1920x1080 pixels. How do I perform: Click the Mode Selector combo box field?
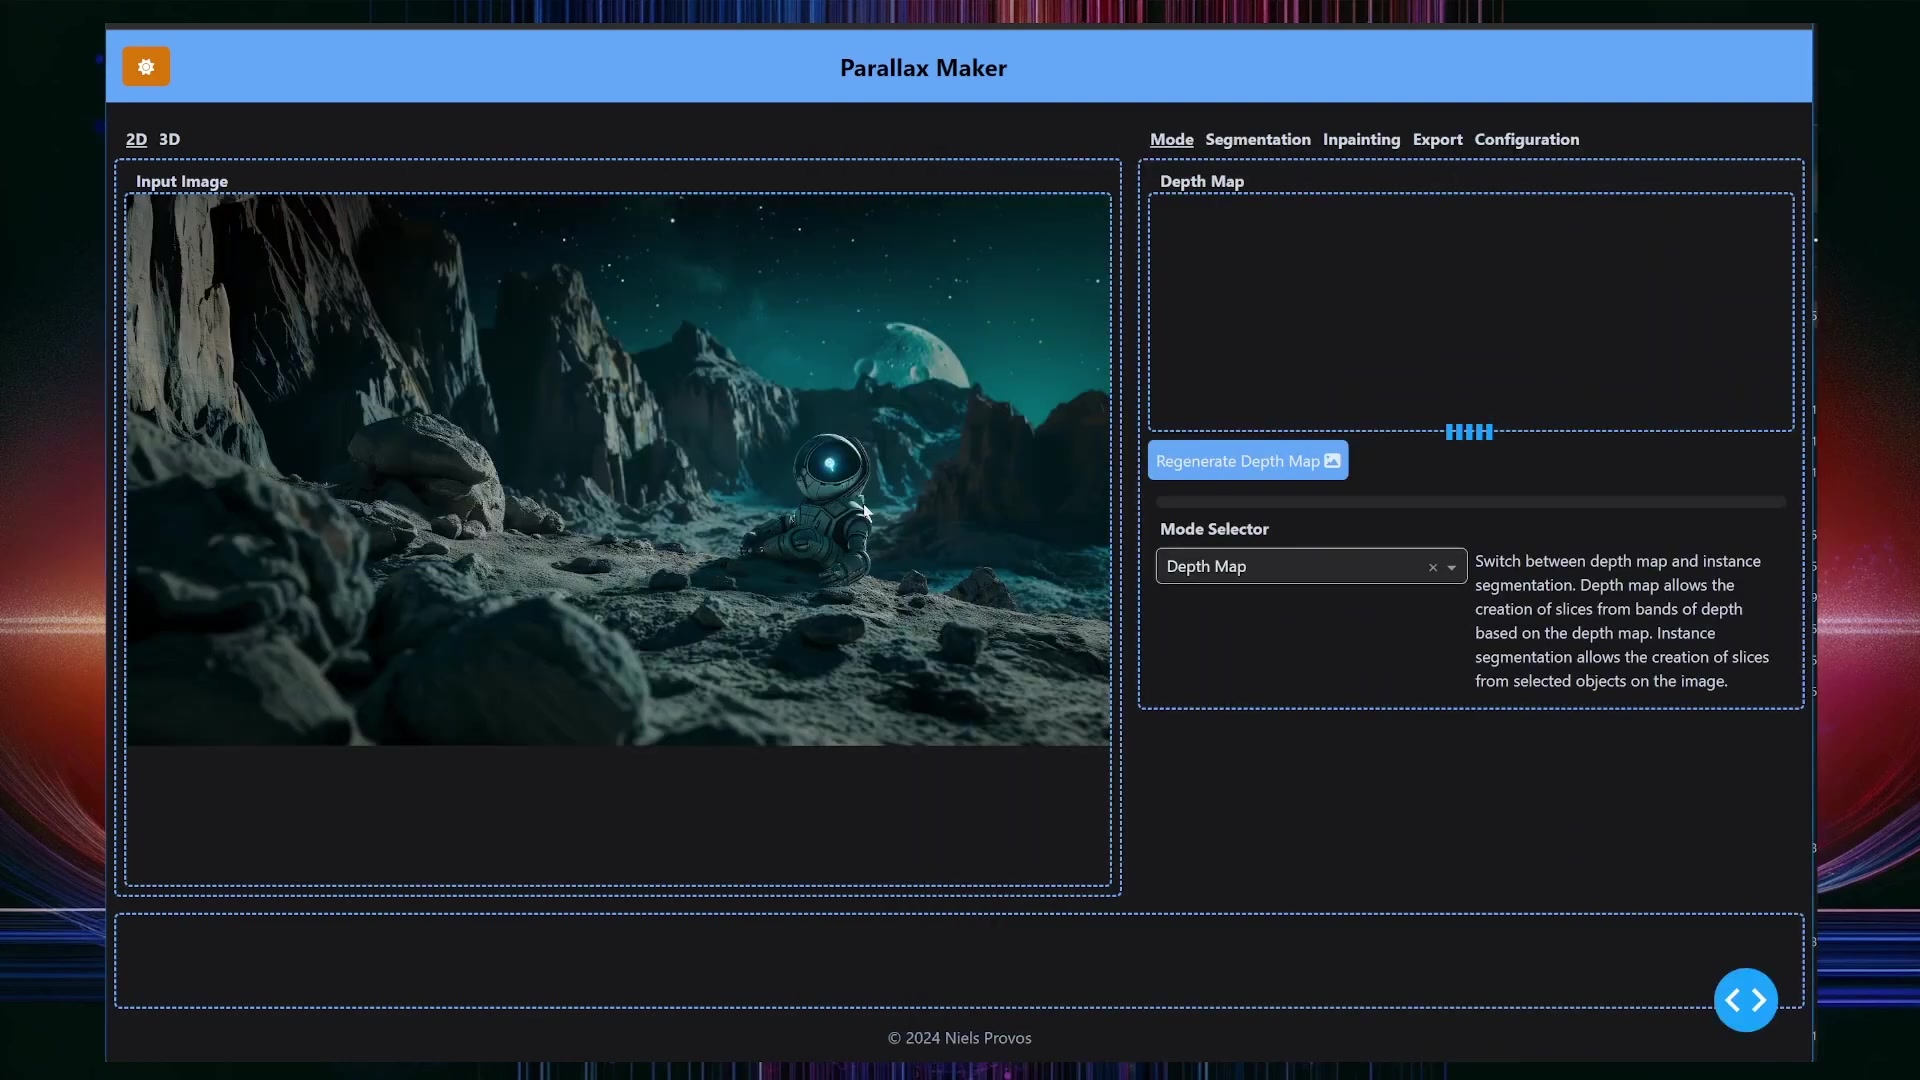coord(1311,566)
